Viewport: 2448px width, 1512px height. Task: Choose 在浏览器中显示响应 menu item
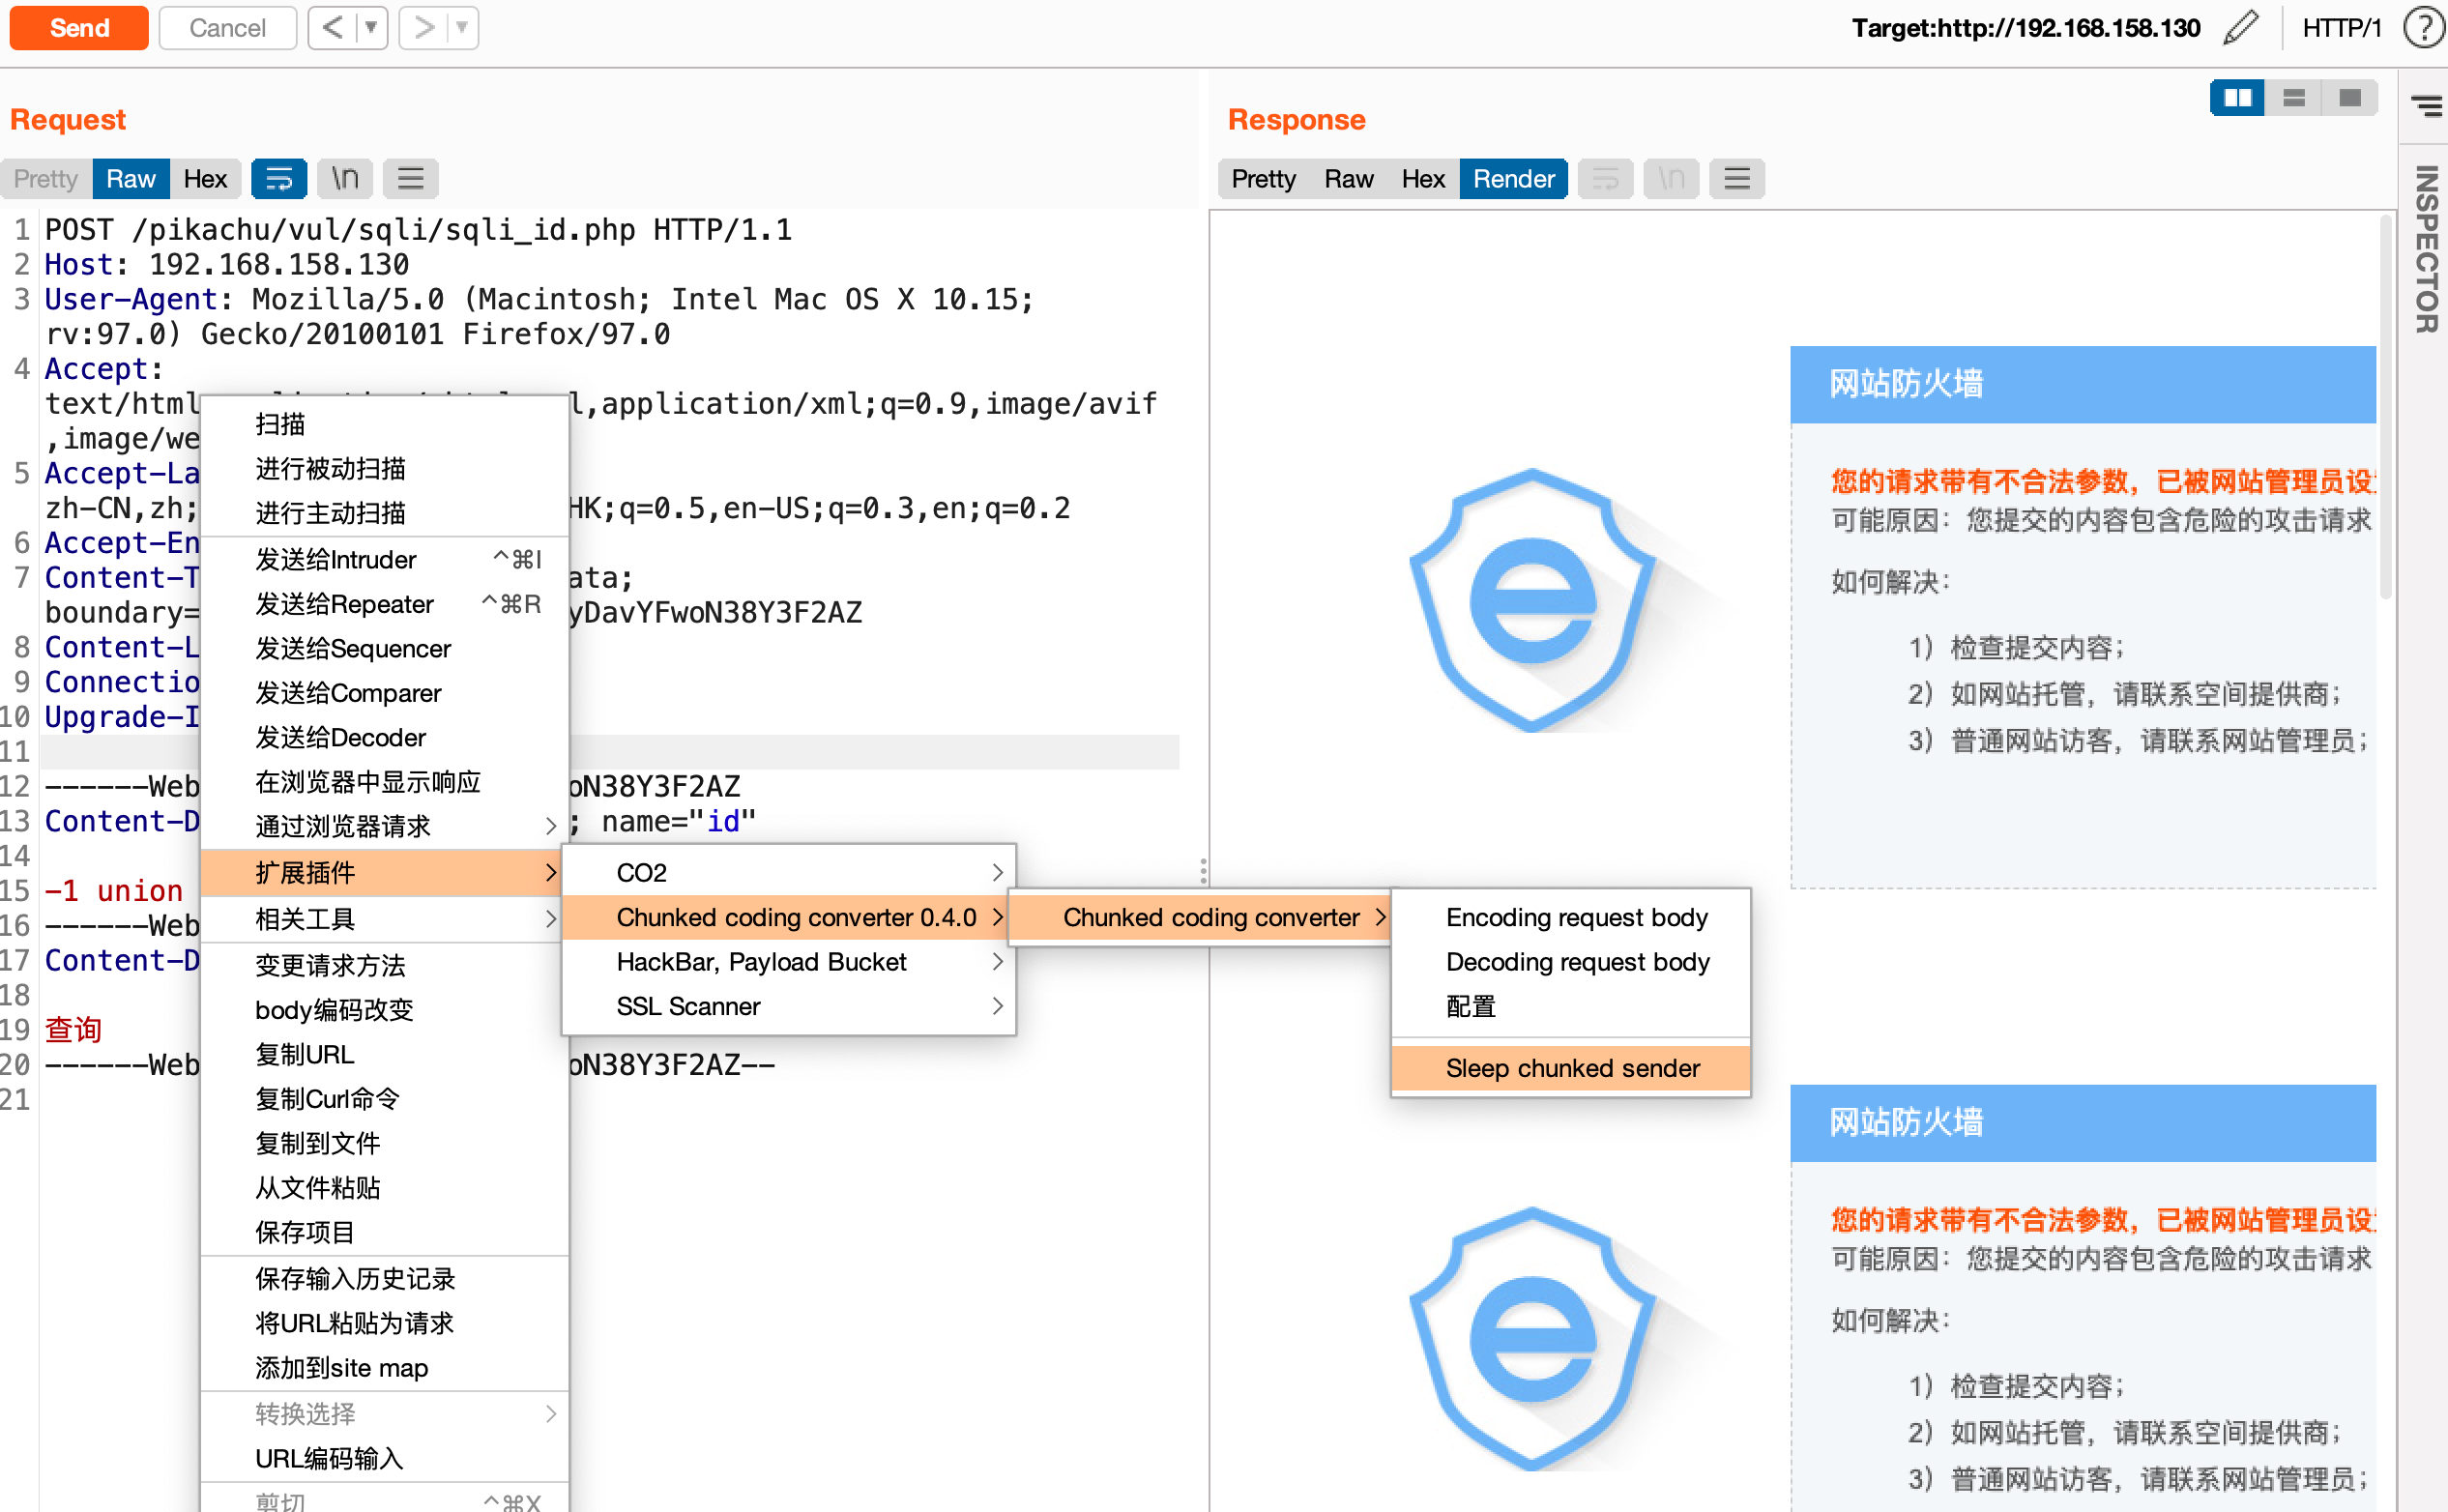(385, 782)
